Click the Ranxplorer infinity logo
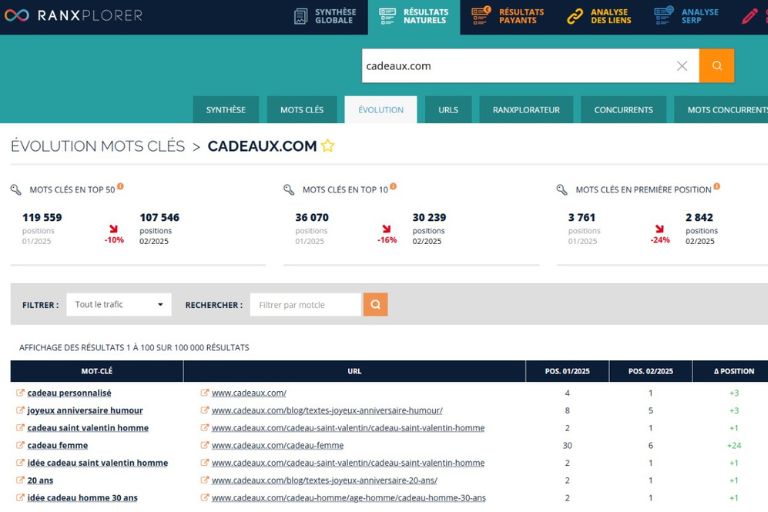This screenshot has height=512, width=768. click(17, 15)
